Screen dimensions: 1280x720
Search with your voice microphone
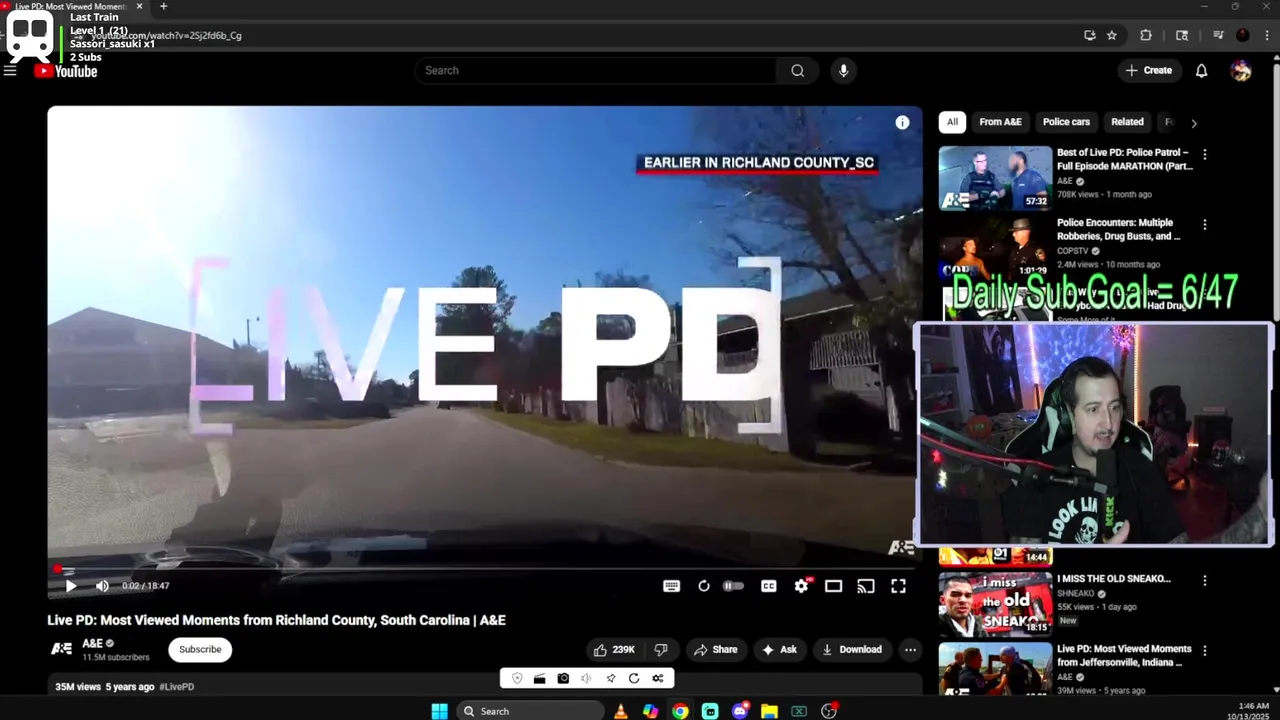[x=843, y=71]
